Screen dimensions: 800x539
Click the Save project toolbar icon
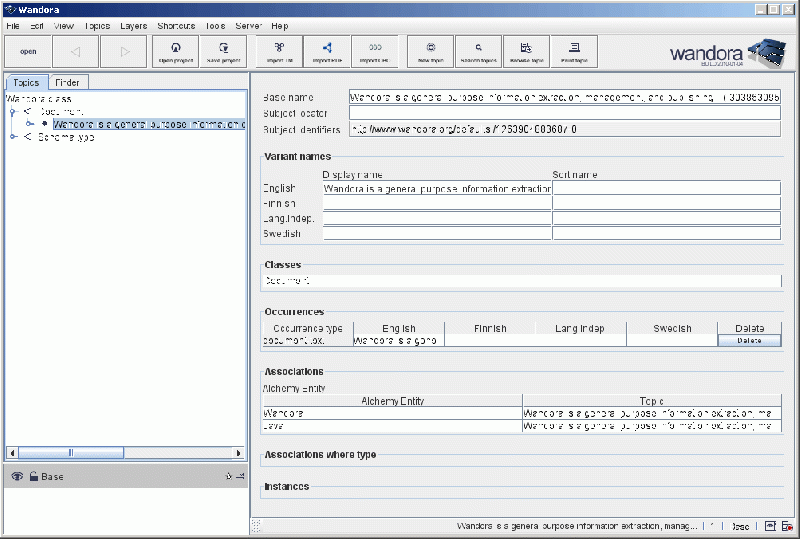(223, 52)
